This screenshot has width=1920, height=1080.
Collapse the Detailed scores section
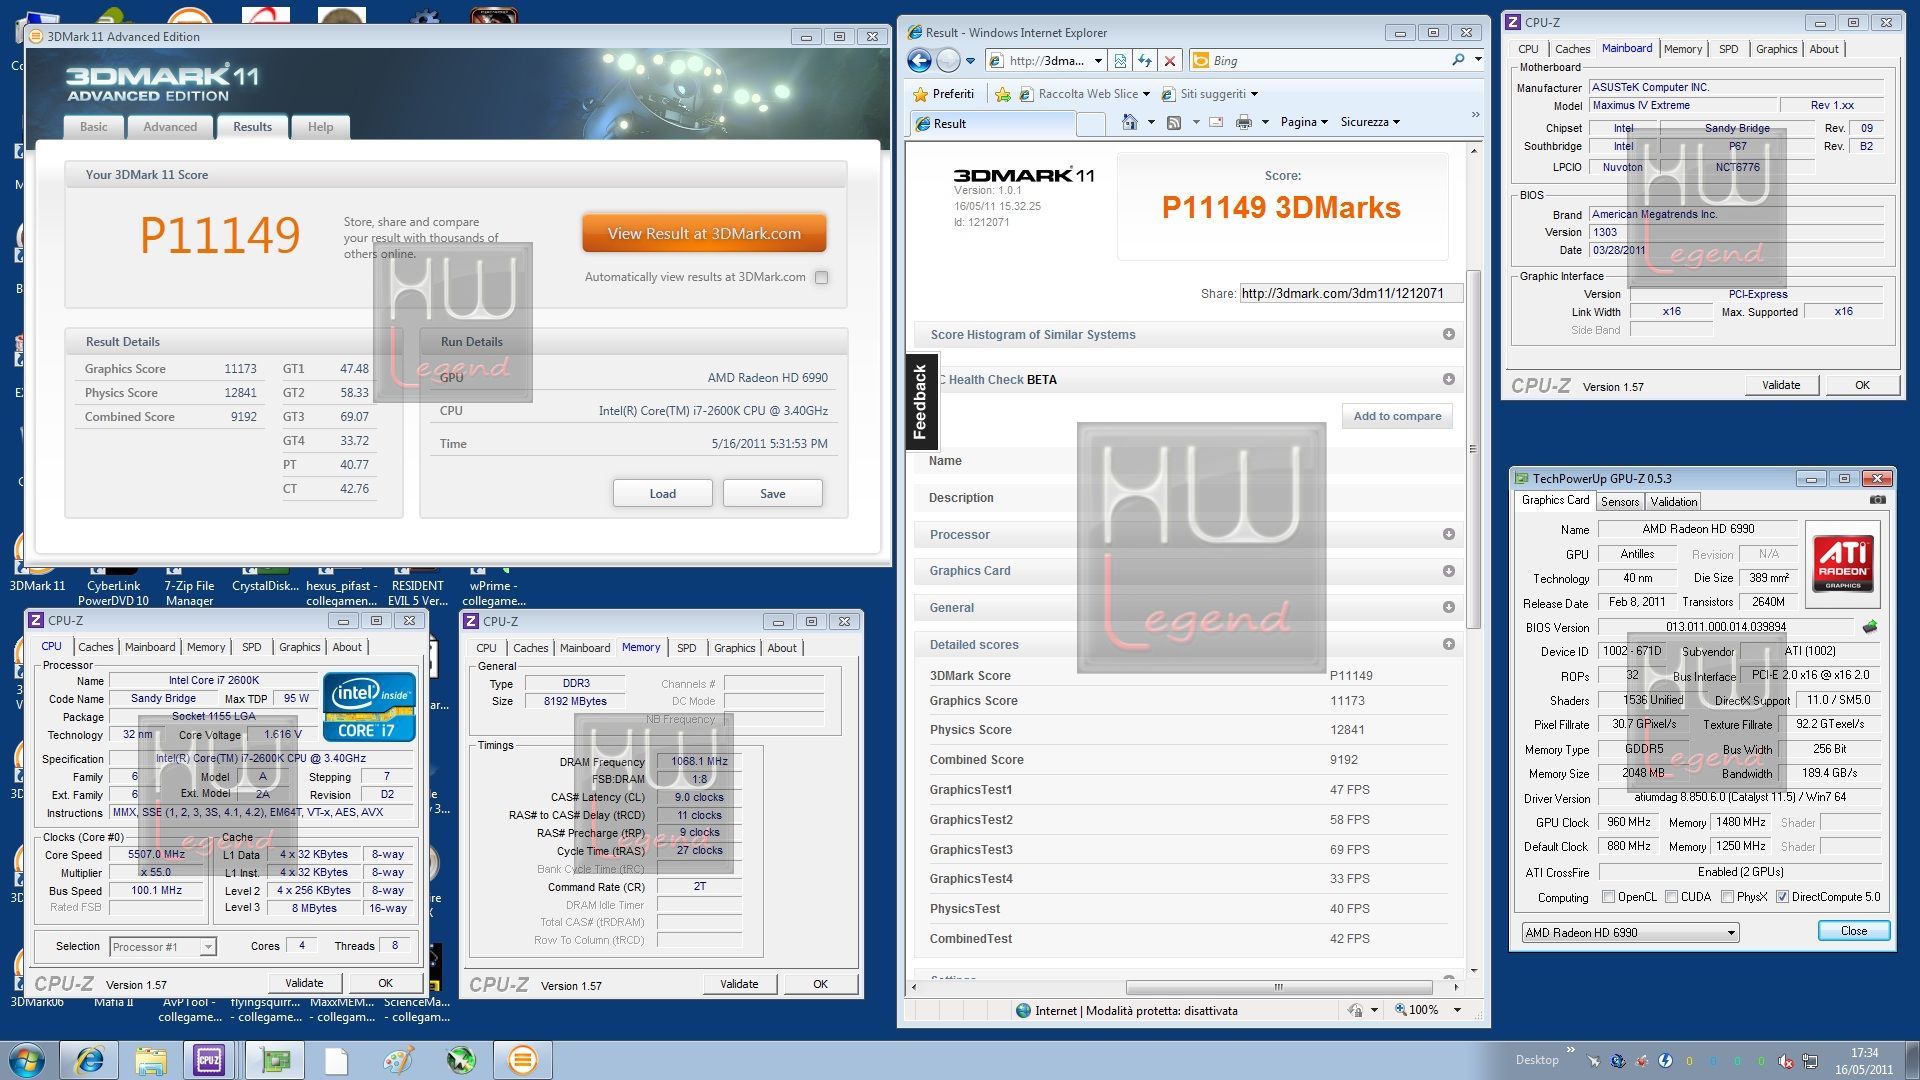coord(1448,644)
